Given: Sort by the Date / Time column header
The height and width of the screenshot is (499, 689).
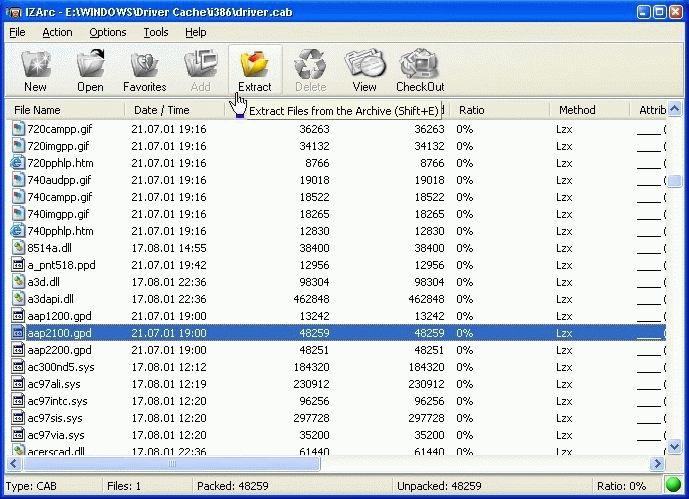Looking at the screenshot, I should (x=175, y=110).
